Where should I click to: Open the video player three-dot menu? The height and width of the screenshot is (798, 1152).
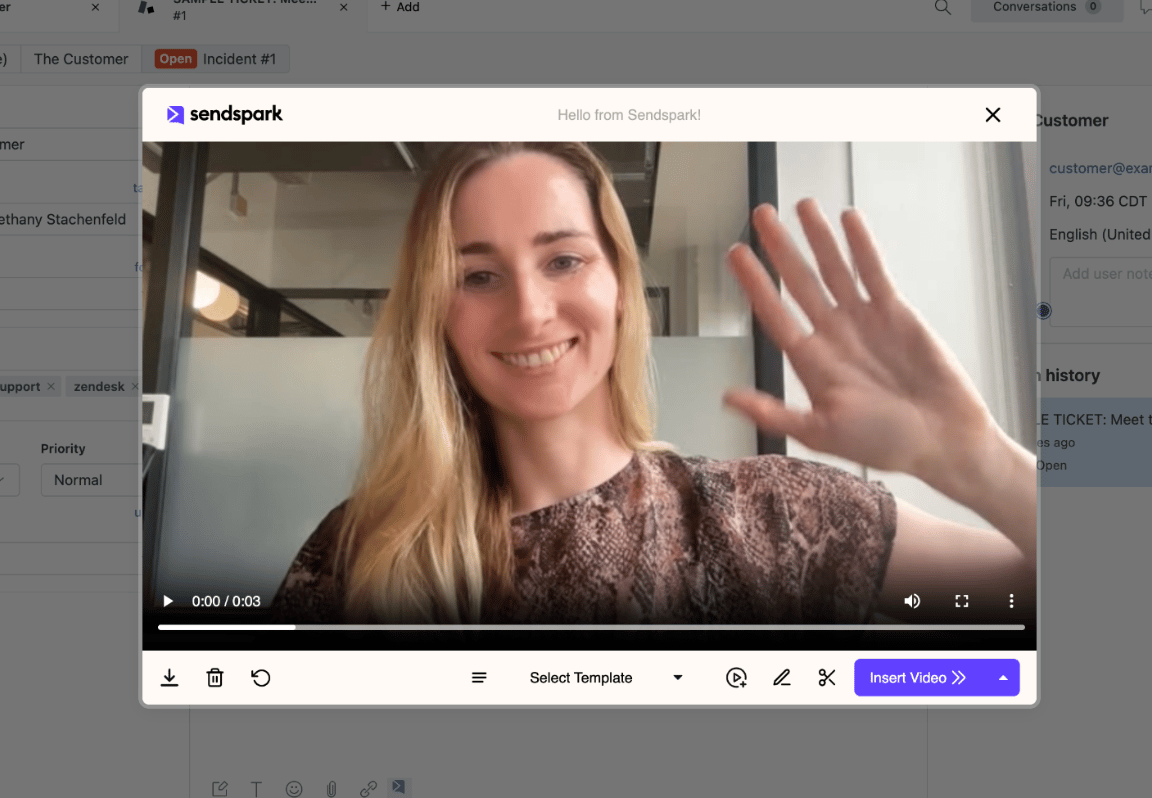coord(1012,601)
